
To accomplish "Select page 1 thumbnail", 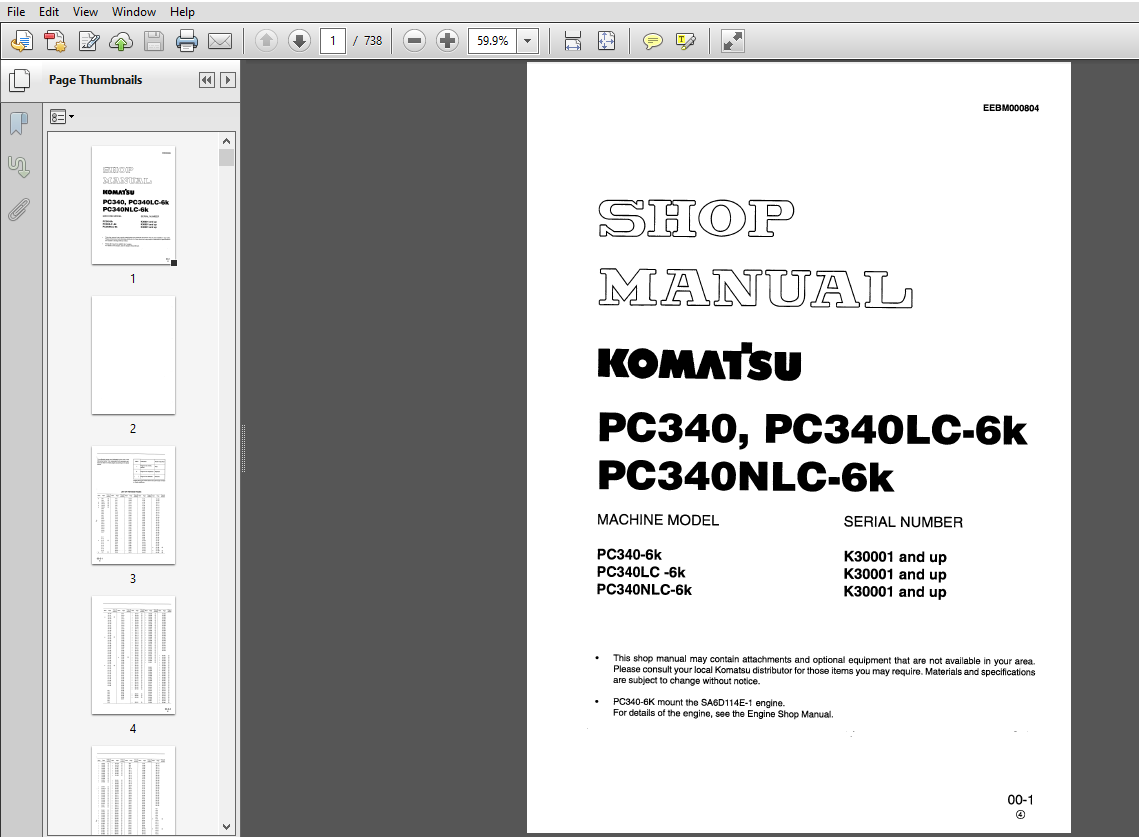I will [x=134, y=205].
